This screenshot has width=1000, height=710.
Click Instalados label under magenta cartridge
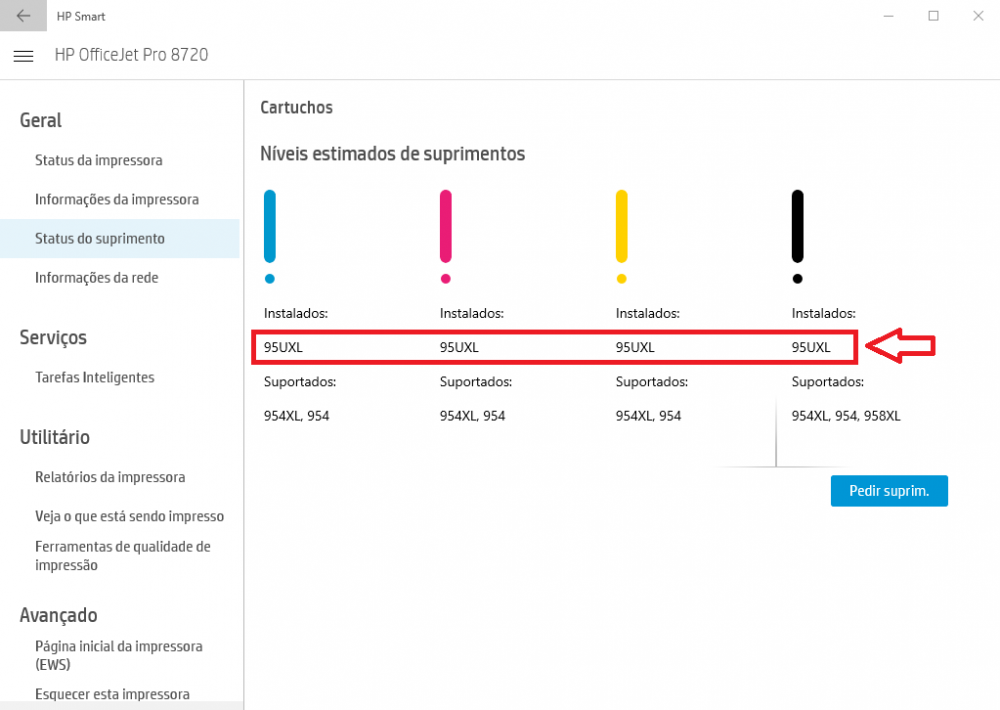coord(472,313)
